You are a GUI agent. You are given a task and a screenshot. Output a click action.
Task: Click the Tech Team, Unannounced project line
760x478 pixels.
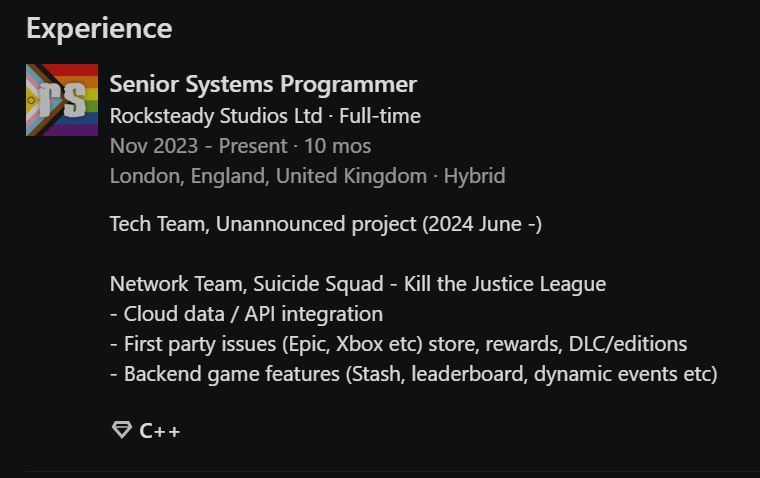click(326, 224)
